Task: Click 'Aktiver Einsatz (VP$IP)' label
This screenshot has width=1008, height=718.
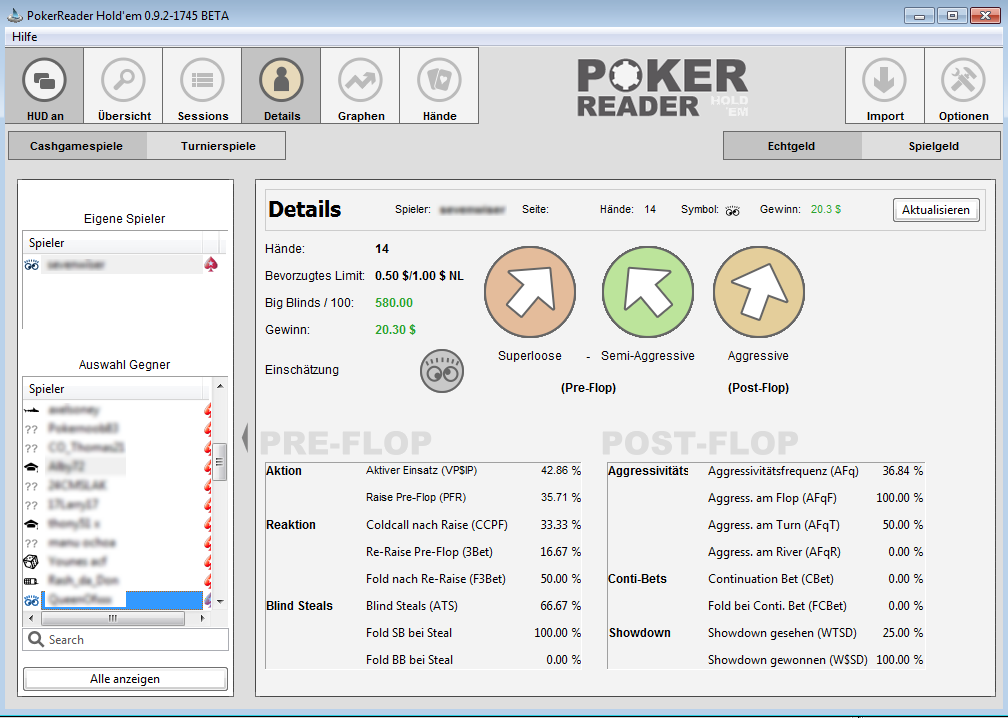Action: 422,471
